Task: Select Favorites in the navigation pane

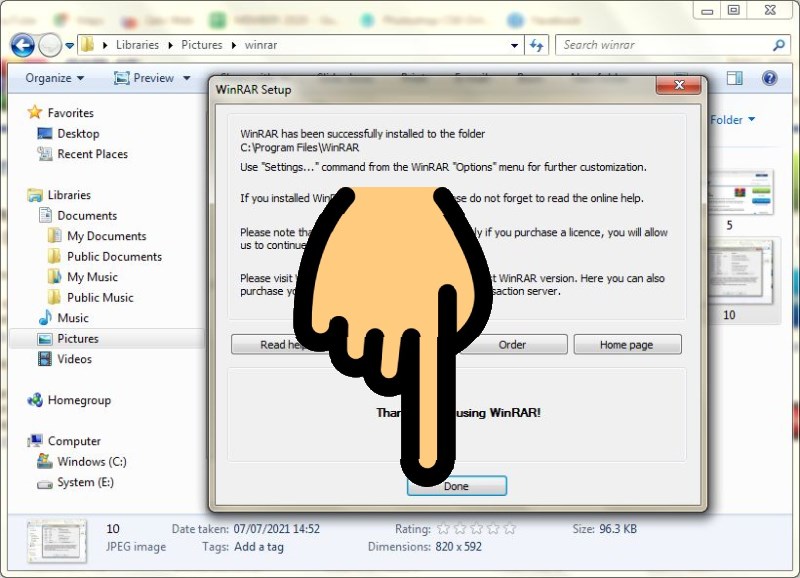Action: coord(70,113)
